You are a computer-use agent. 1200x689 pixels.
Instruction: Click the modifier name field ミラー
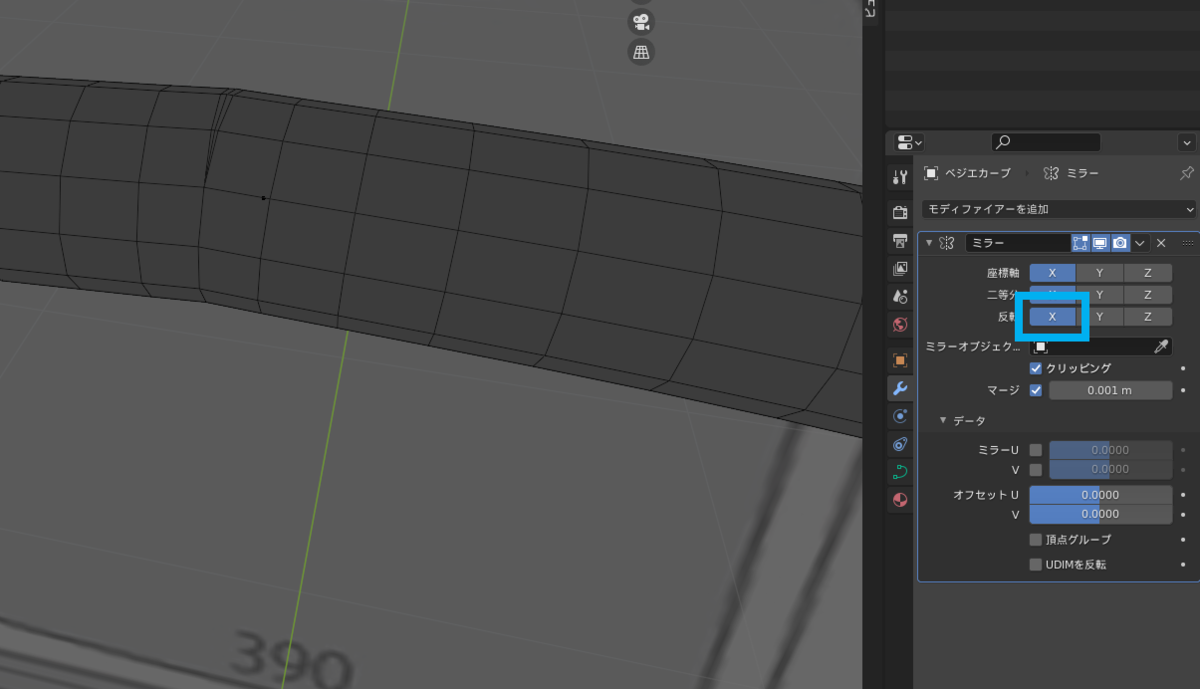pos(1017,243)
